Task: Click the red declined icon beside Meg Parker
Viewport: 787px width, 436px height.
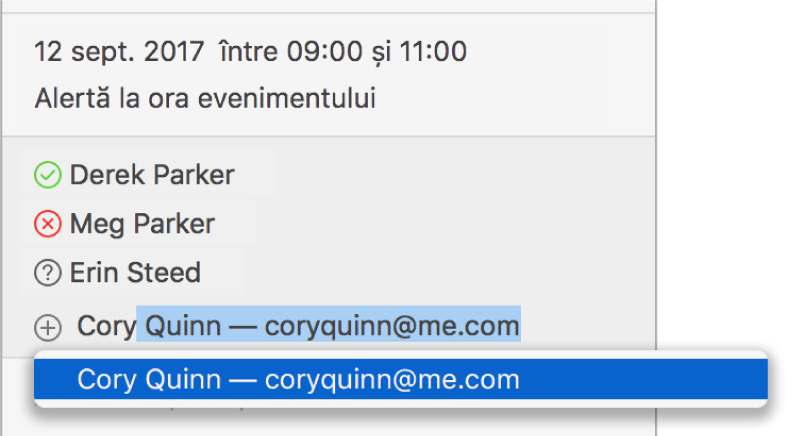Action: (x=48, y=224)
